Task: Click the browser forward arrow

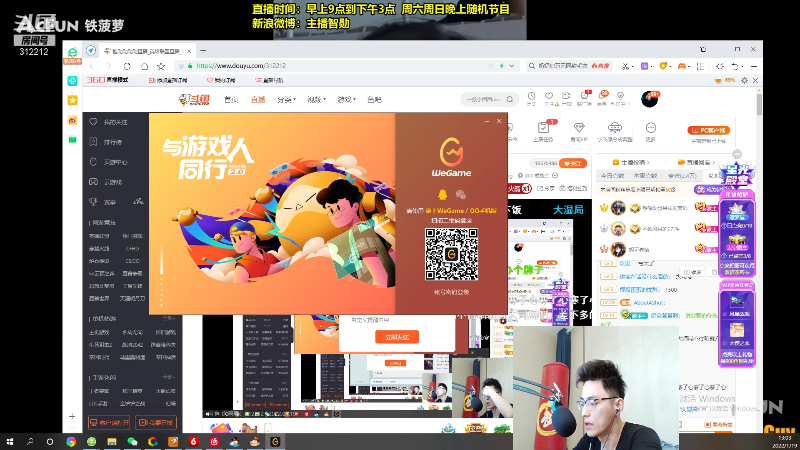Action: coord(109,66)
